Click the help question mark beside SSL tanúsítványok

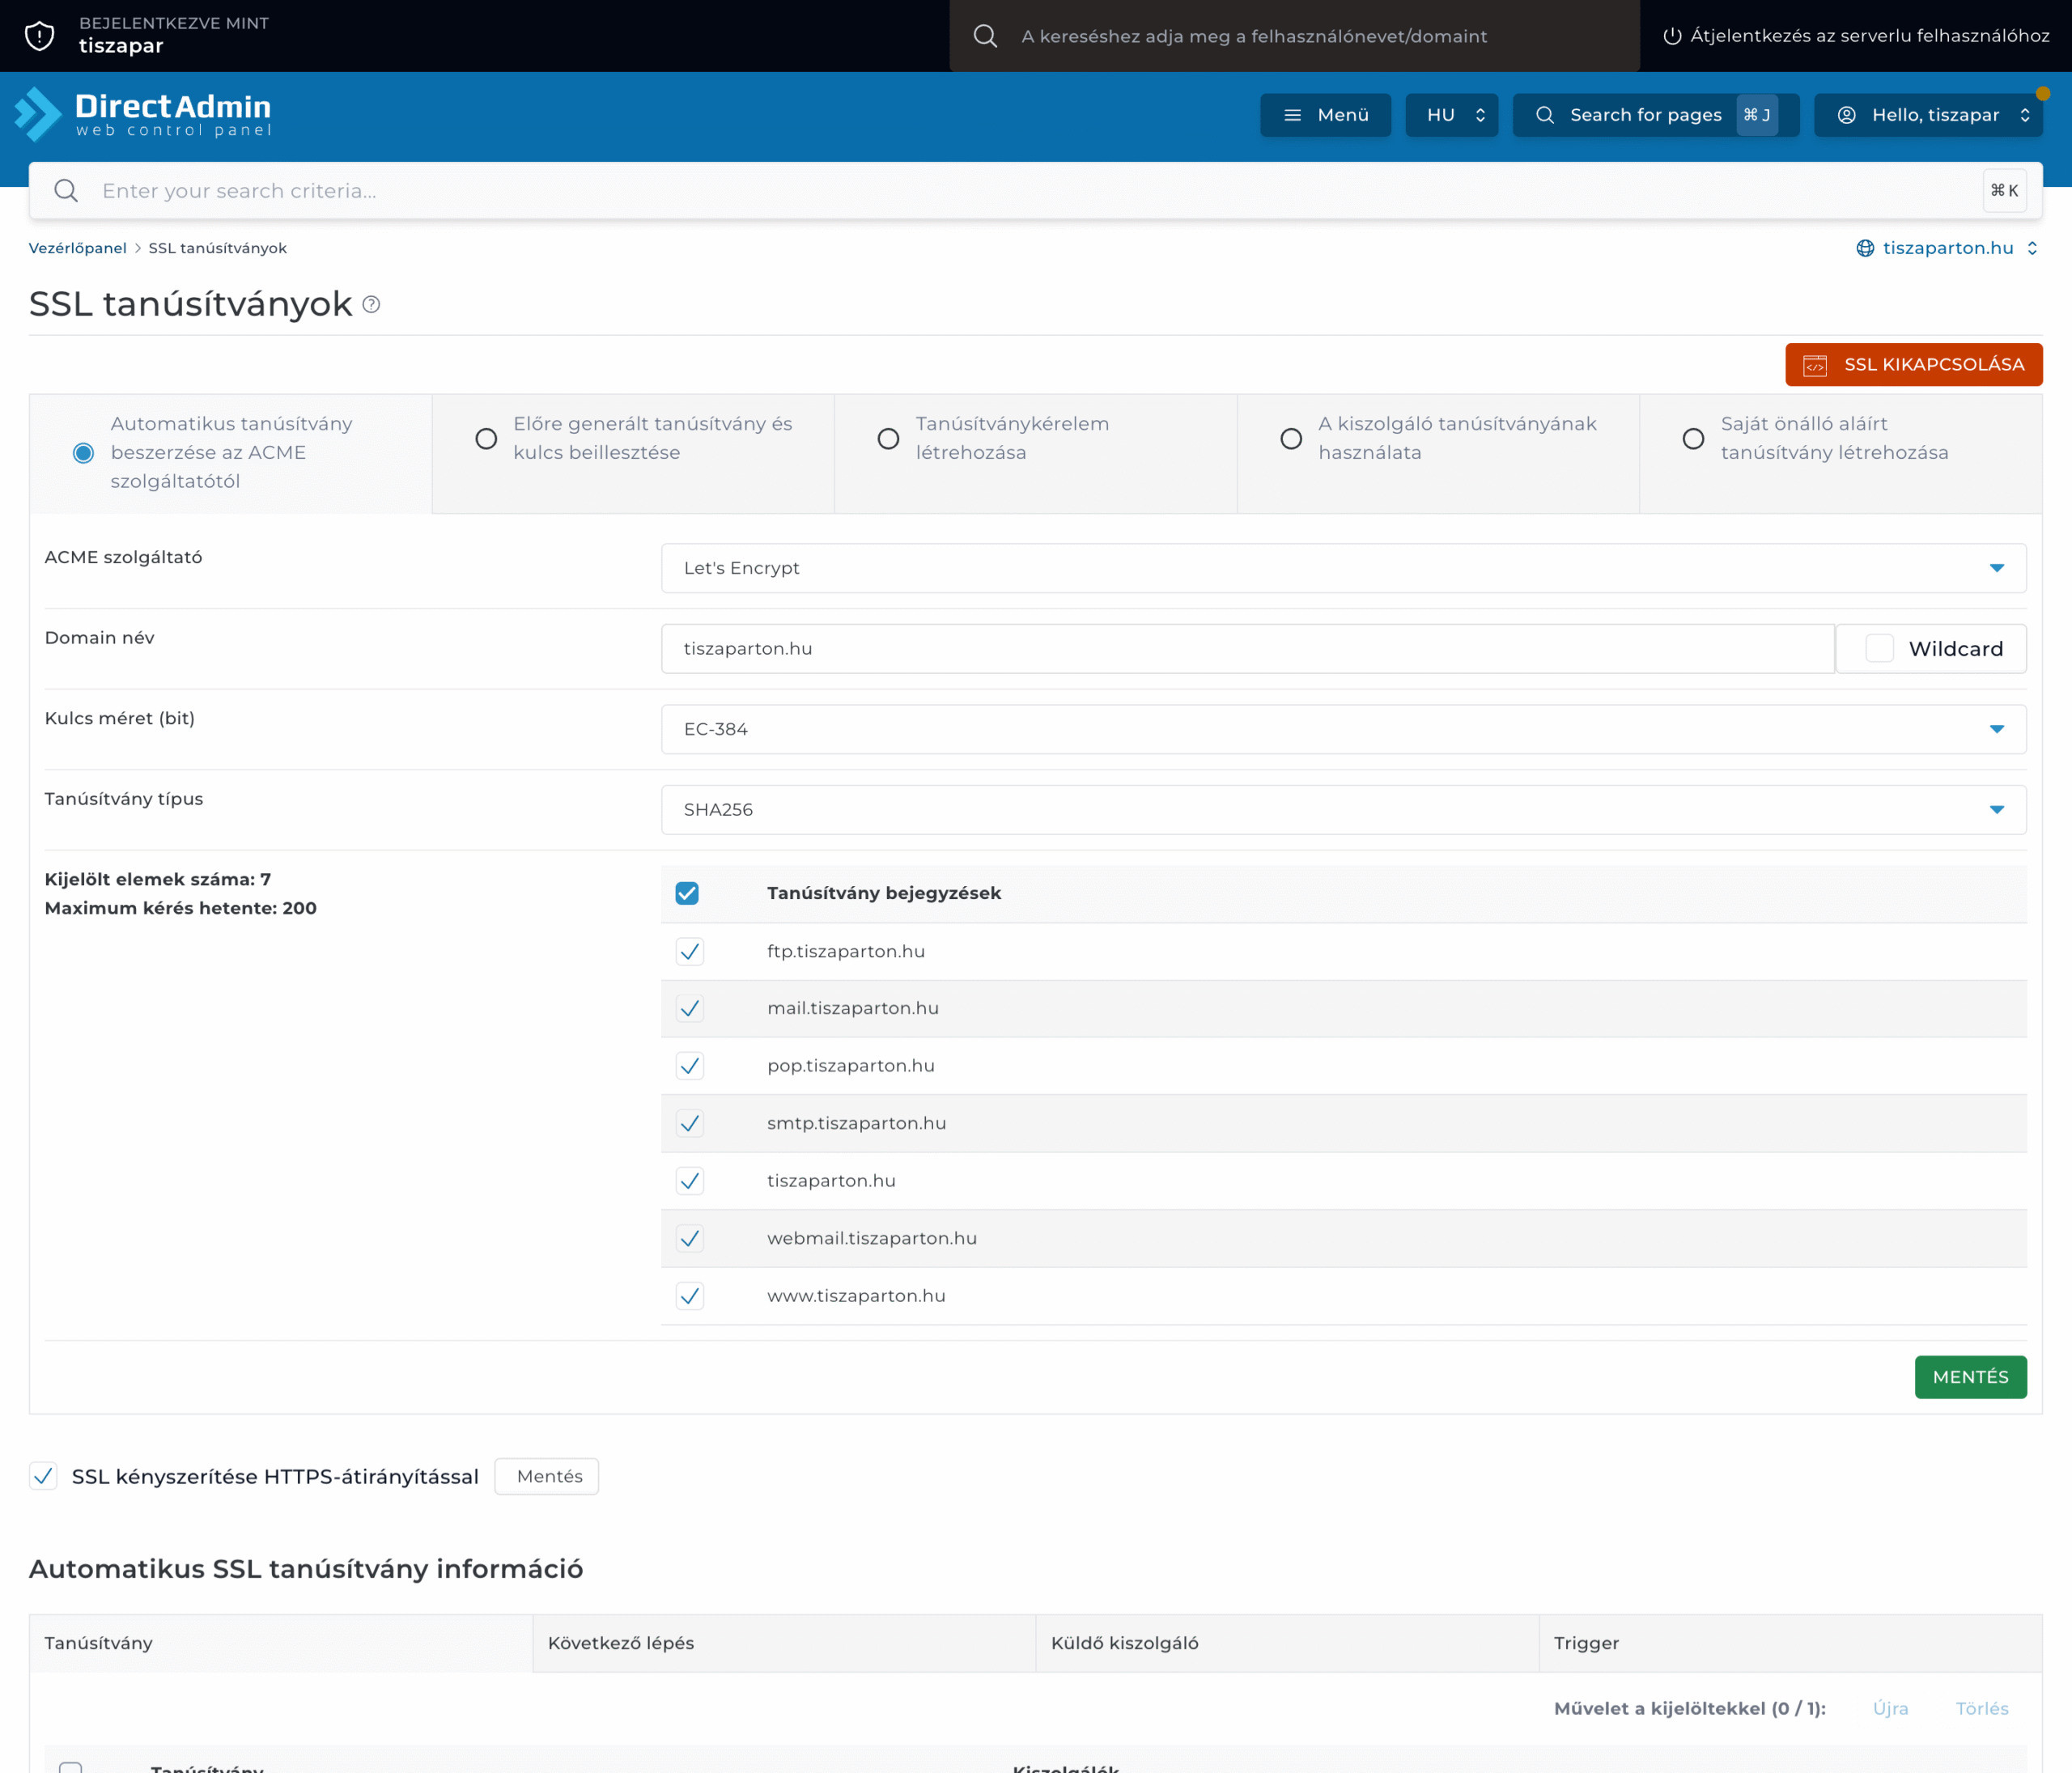click(x=371, y=304)
